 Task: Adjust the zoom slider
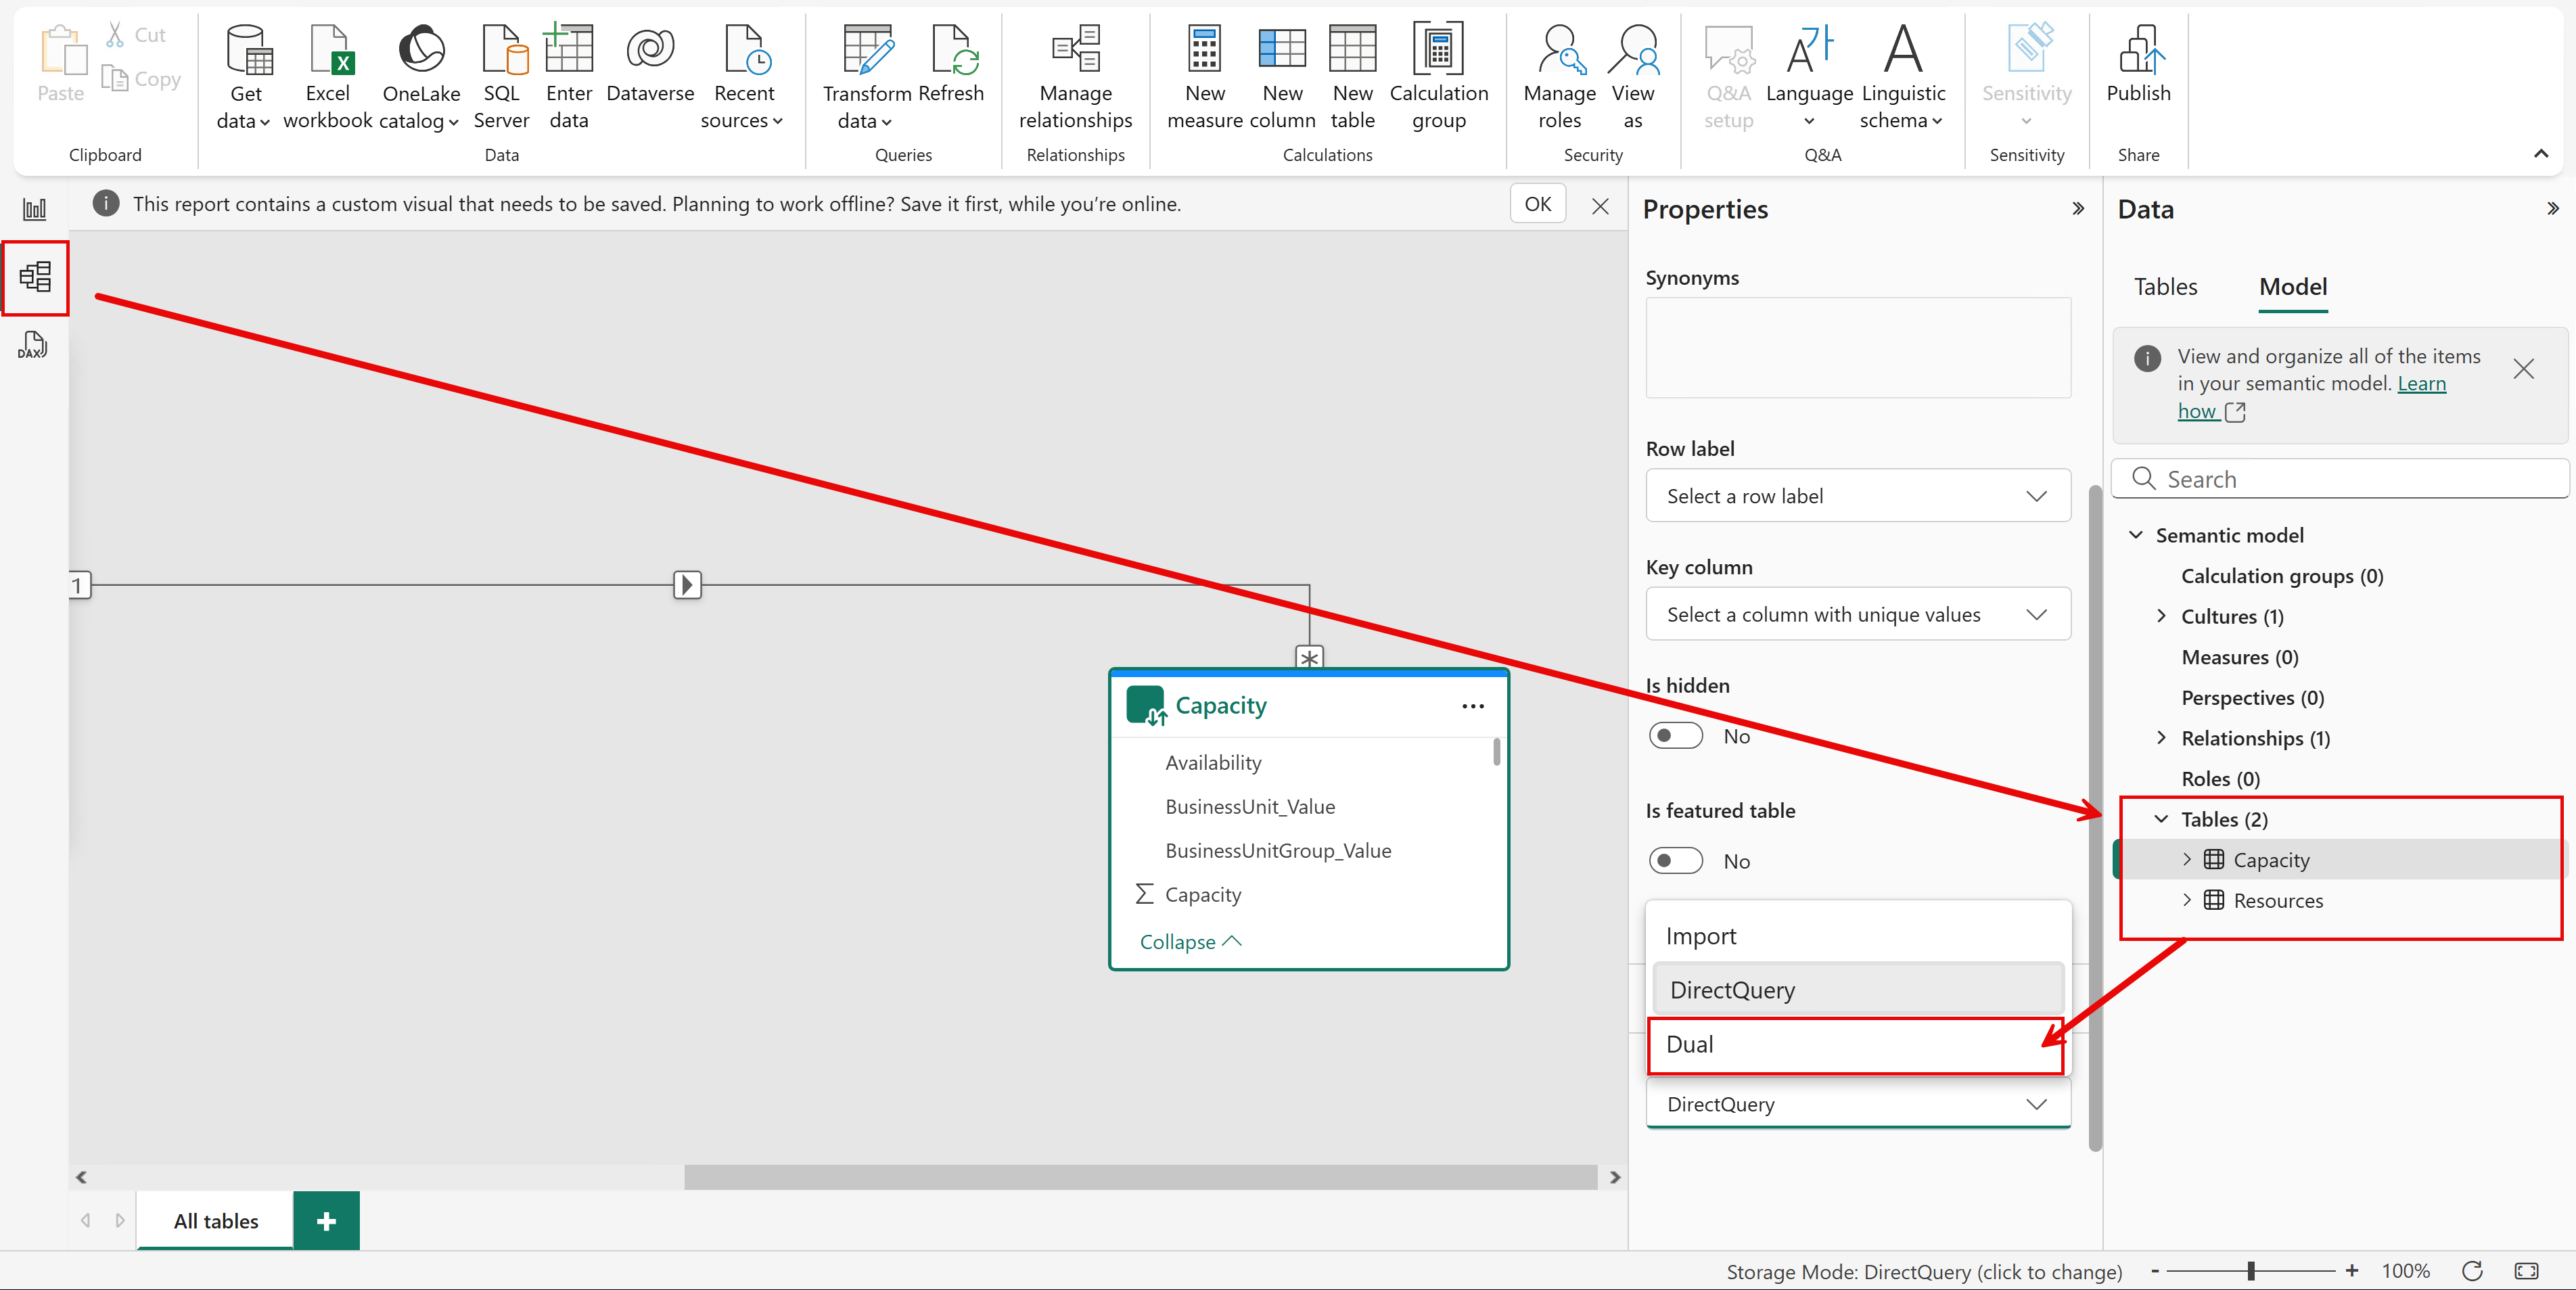click(2252, 1271)
